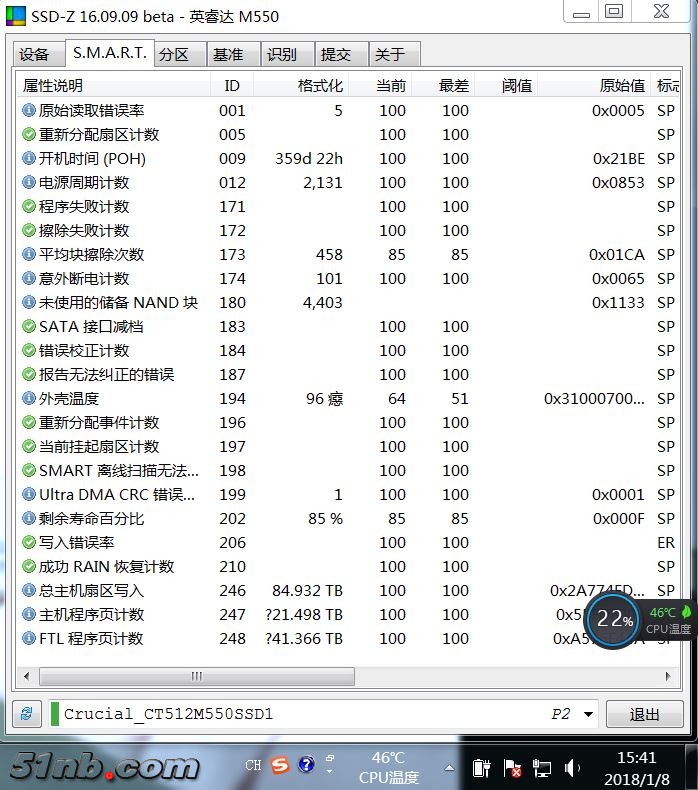The image size is (698, 790).
Task: Click green check icon of 程序失败计数
Action: pyautogui.click(x=29, y=206)
